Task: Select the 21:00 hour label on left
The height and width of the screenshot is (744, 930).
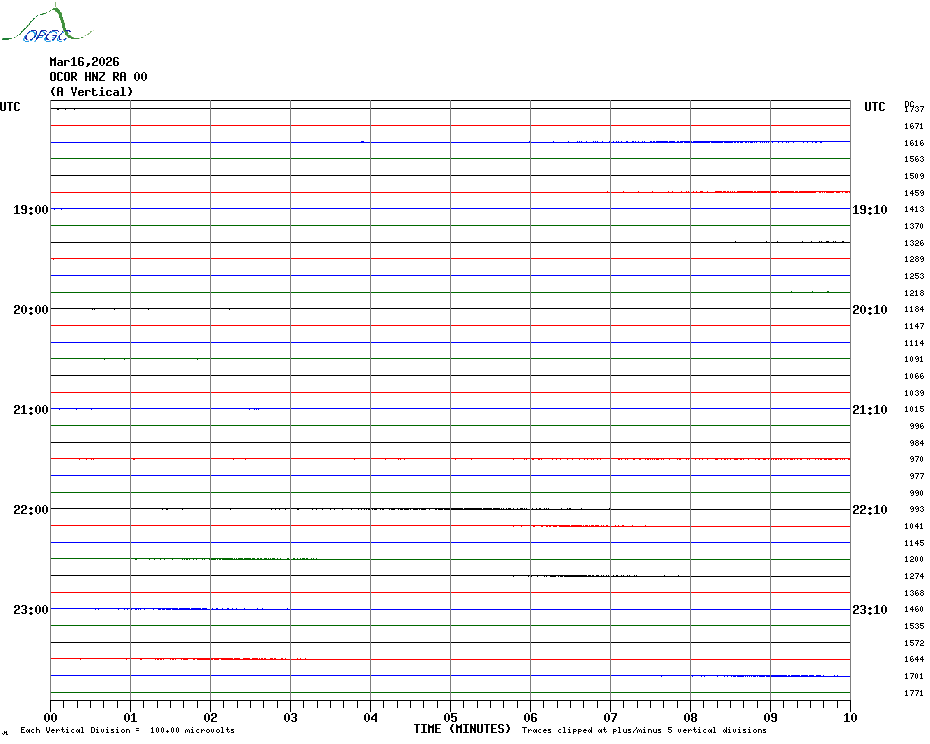Action: 30,410
